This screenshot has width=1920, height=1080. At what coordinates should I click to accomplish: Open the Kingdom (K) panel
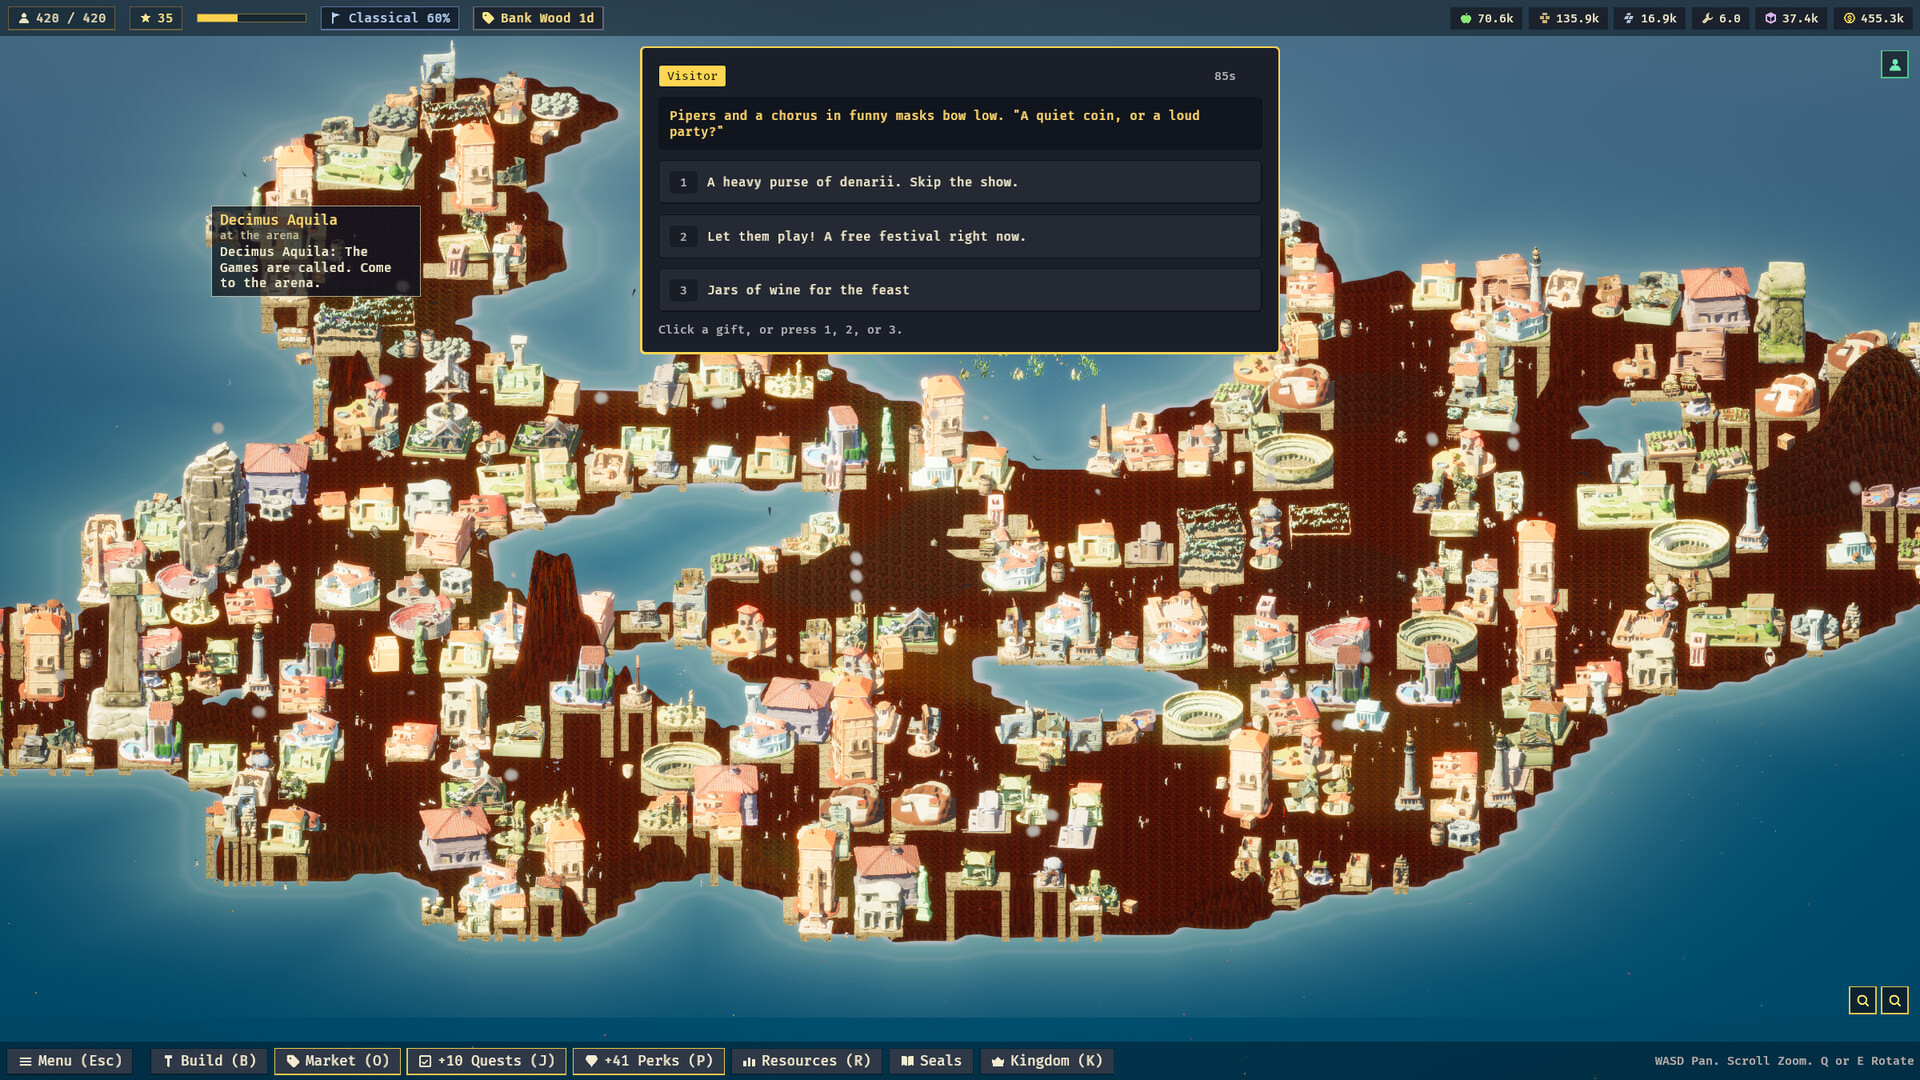[1046, 1061]
